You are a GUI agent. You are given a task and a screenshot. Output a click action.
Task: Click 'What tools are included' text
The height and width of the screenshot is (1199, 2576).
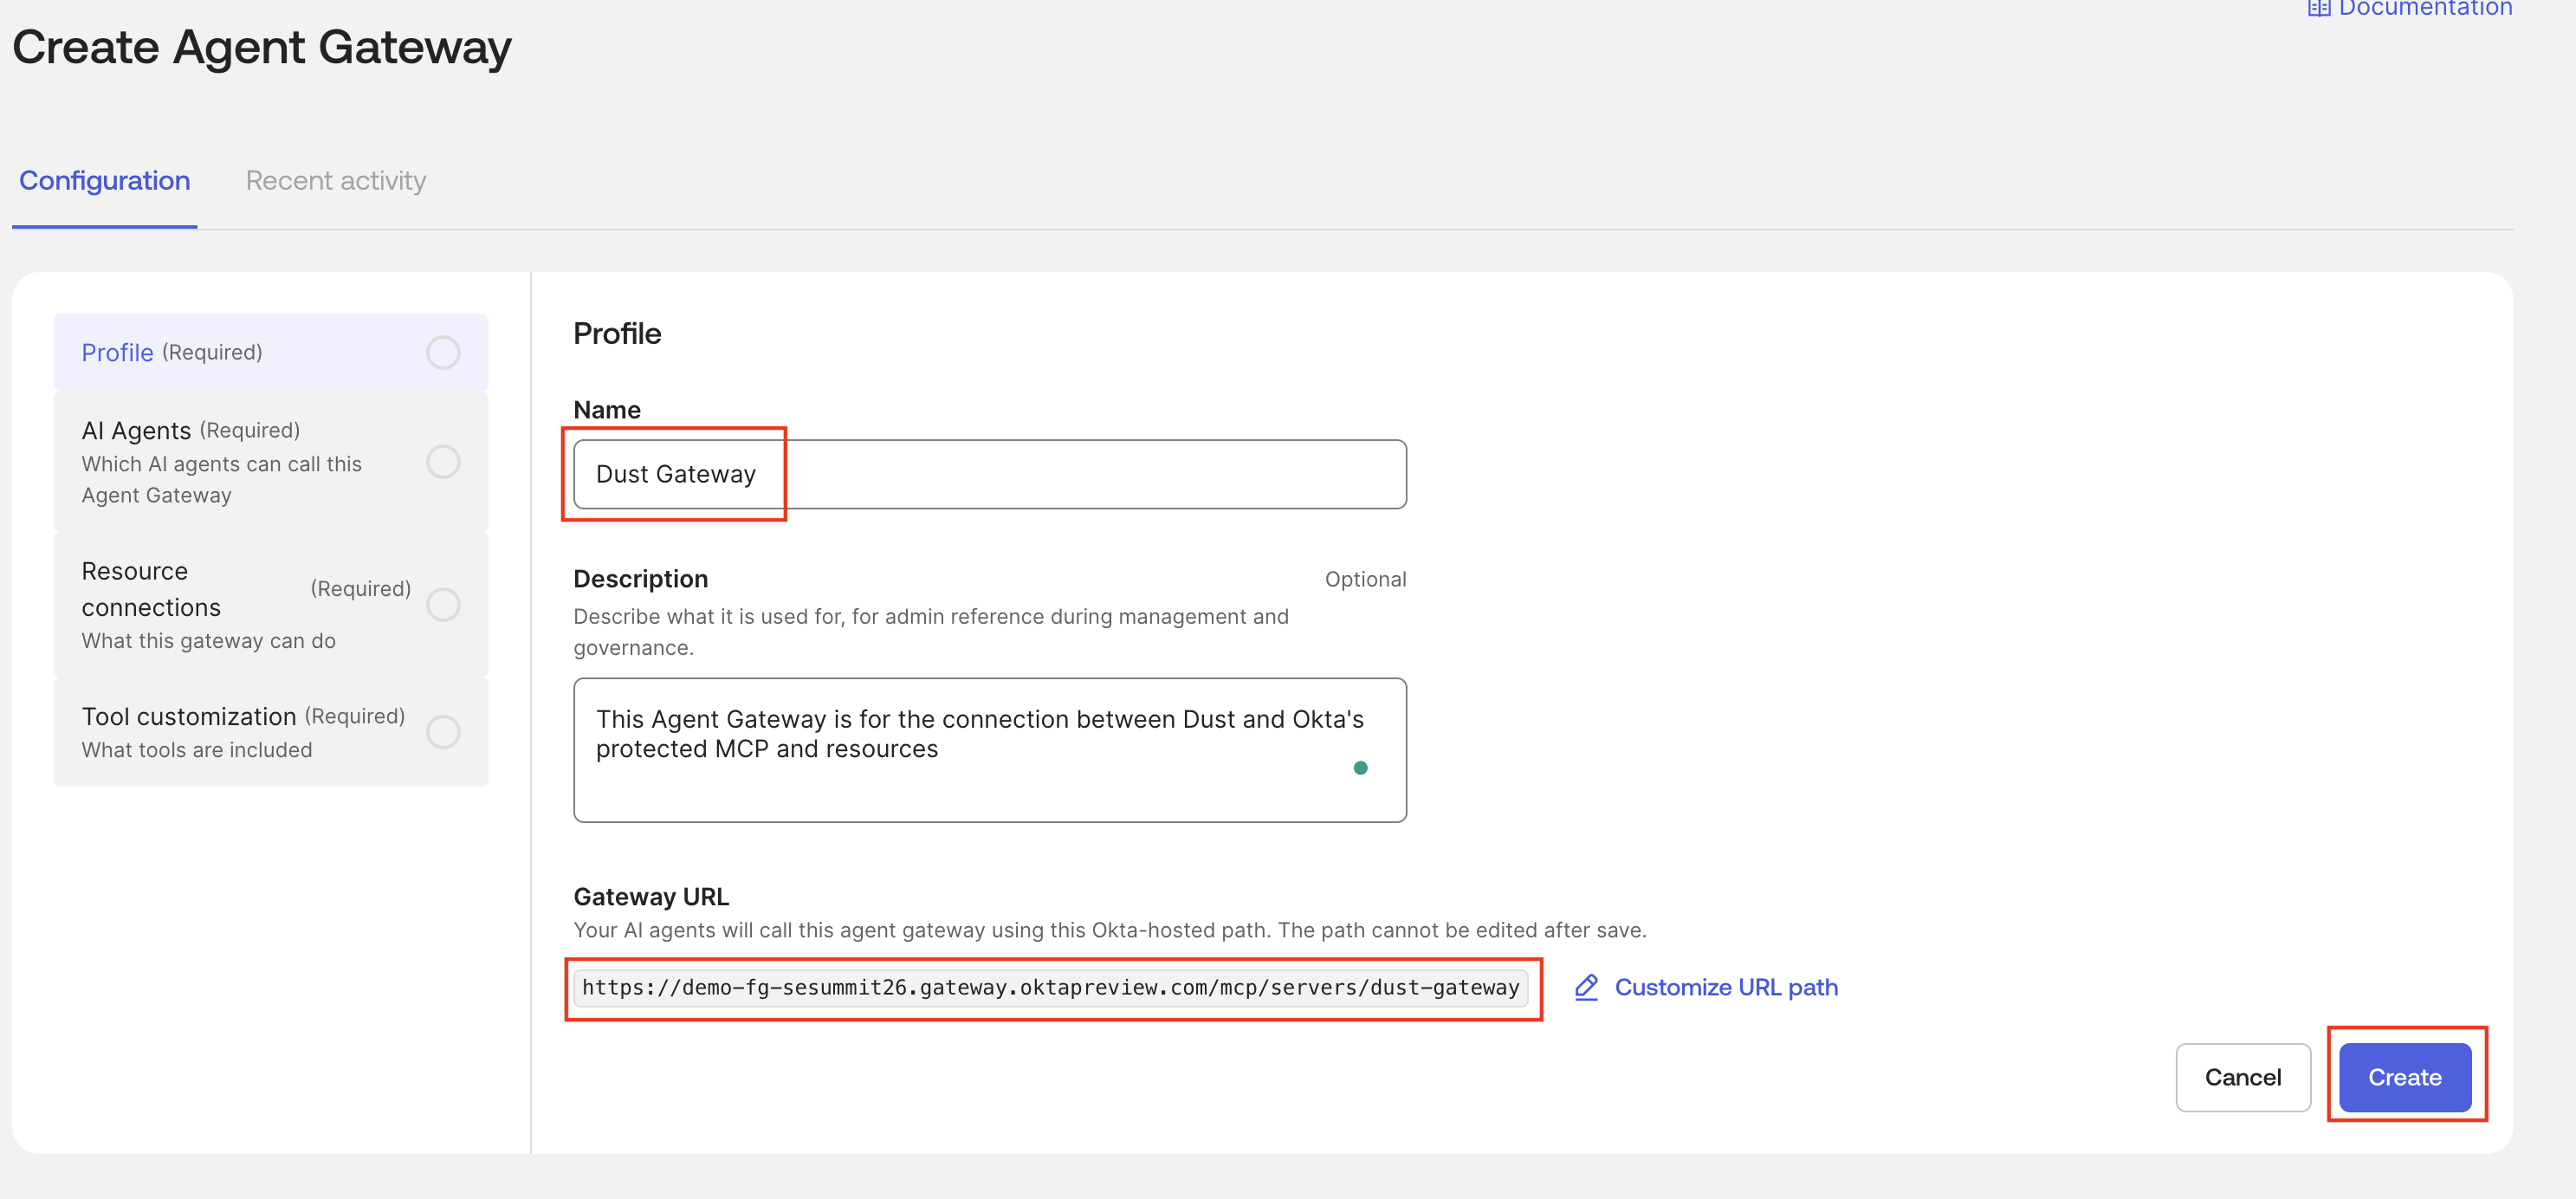coord(197,750)
